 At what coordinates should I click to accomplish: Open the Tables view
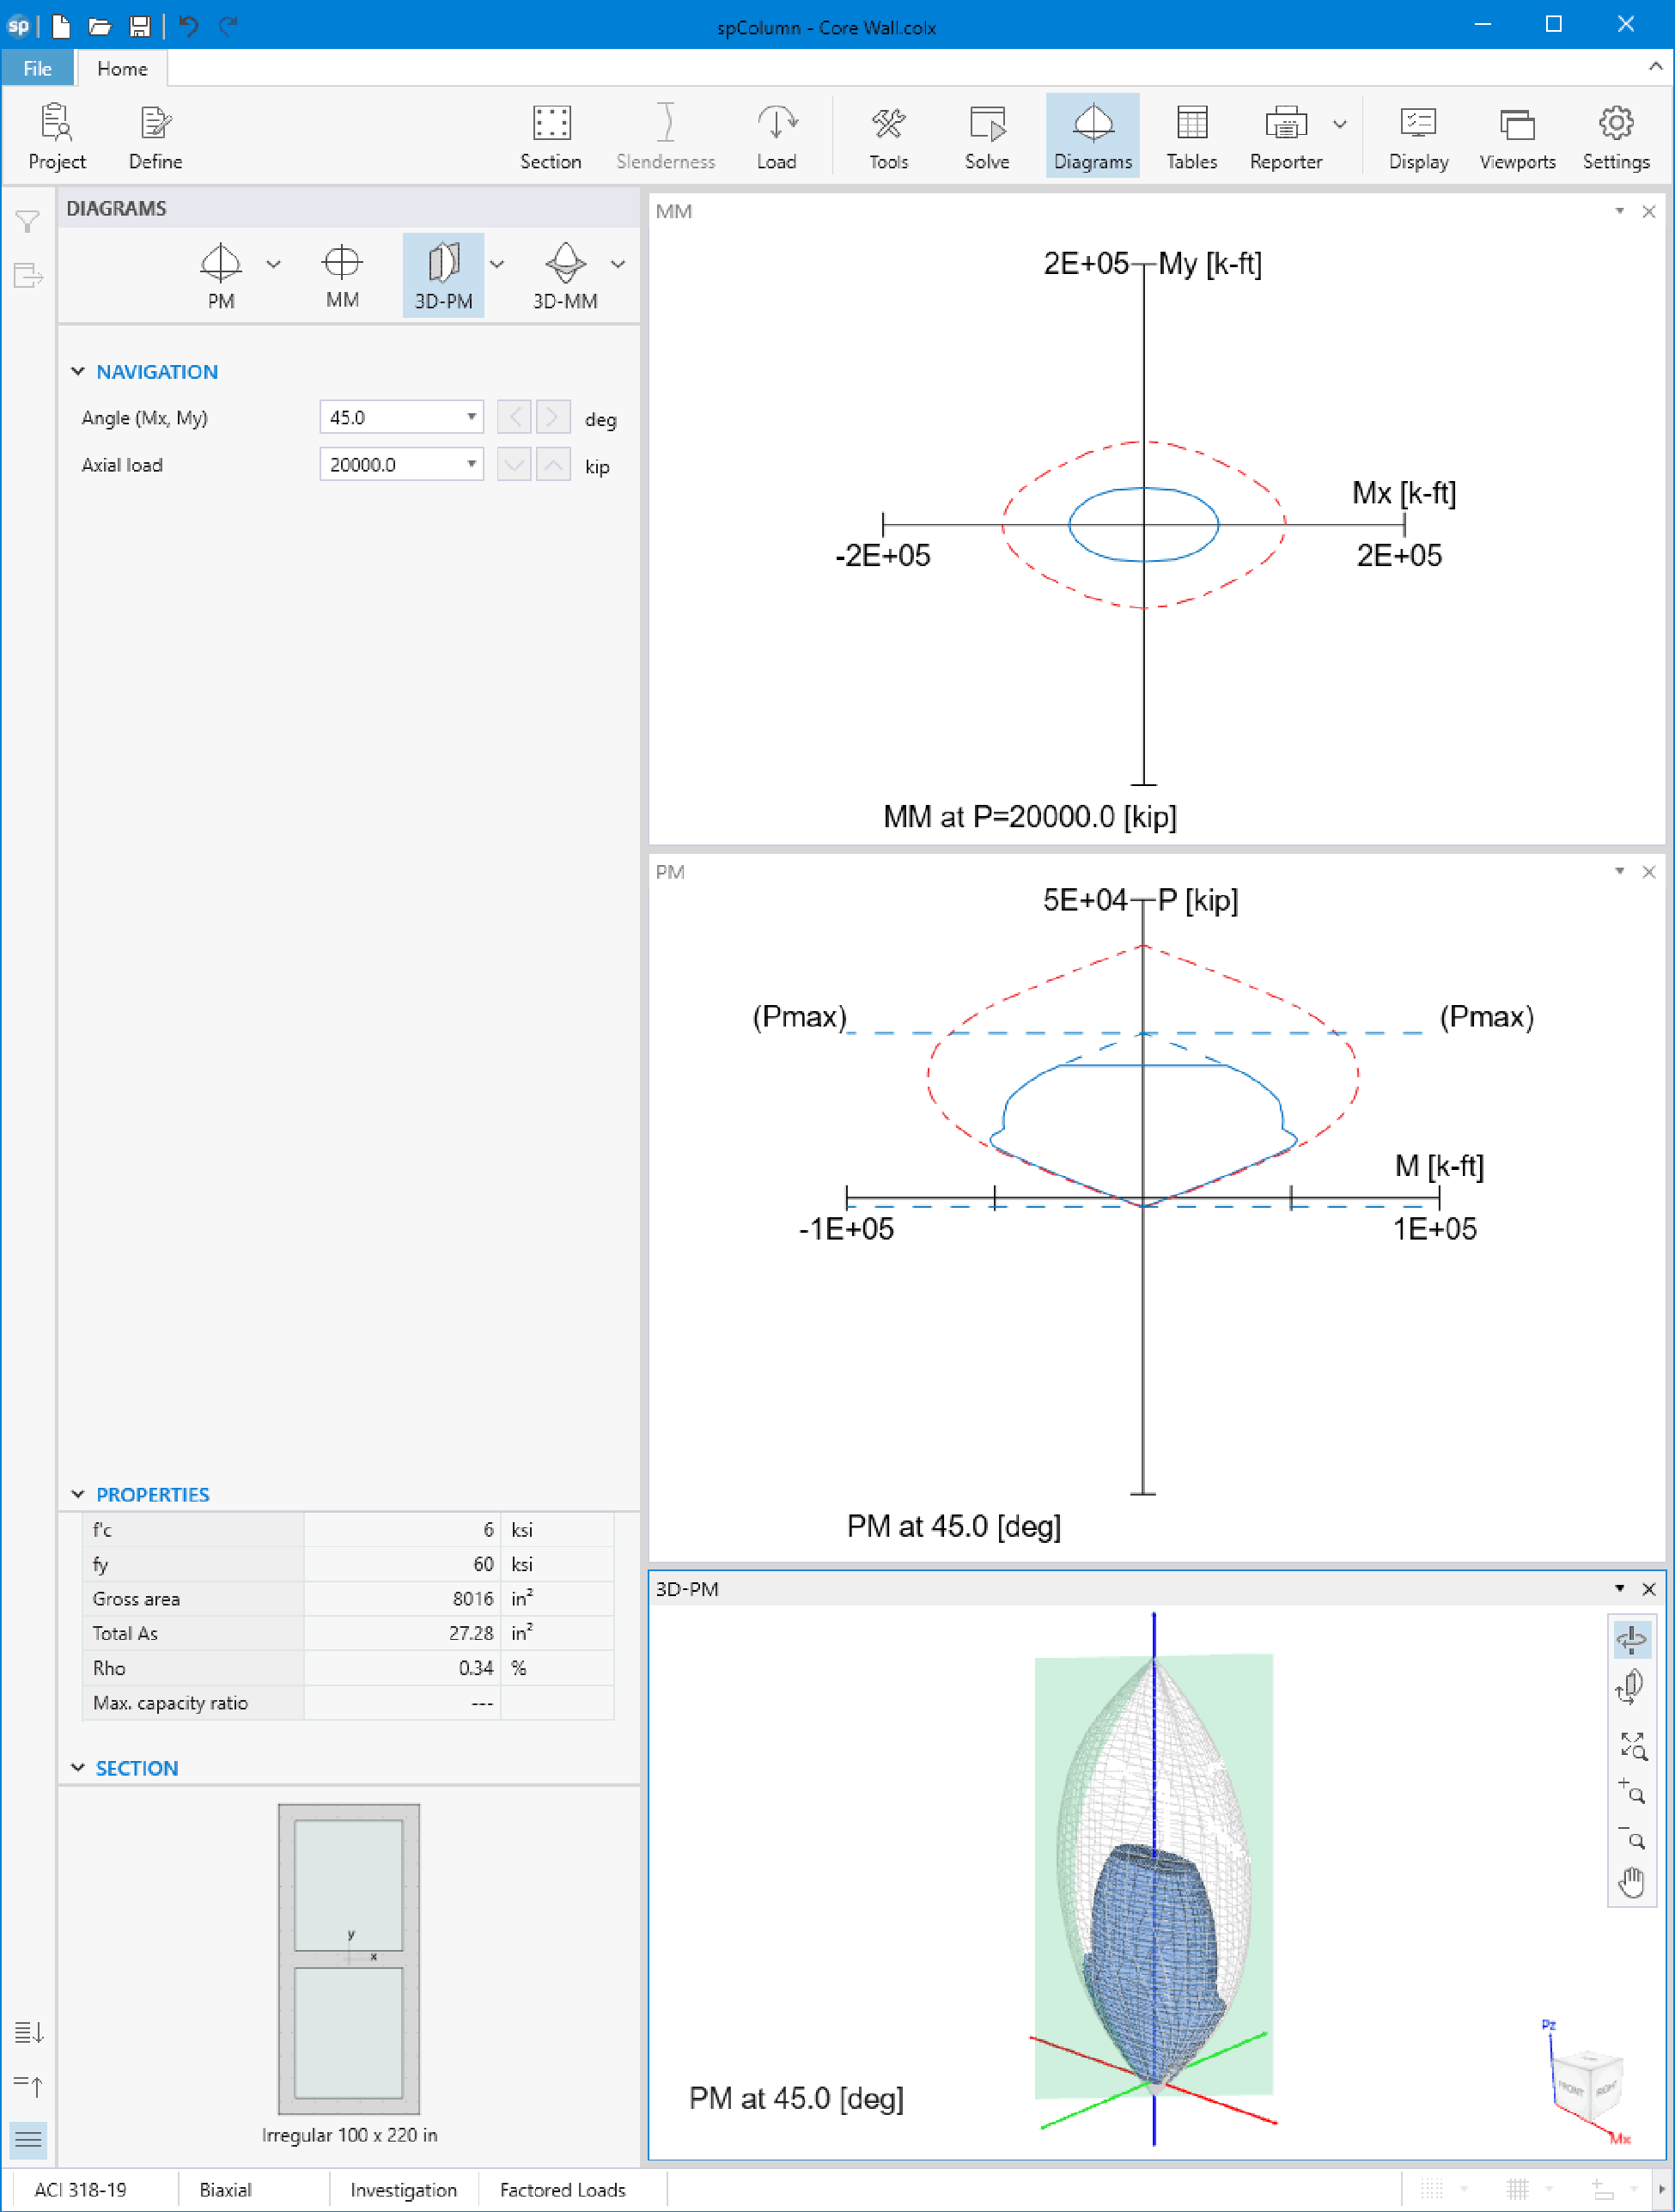tap(1191, 136)
